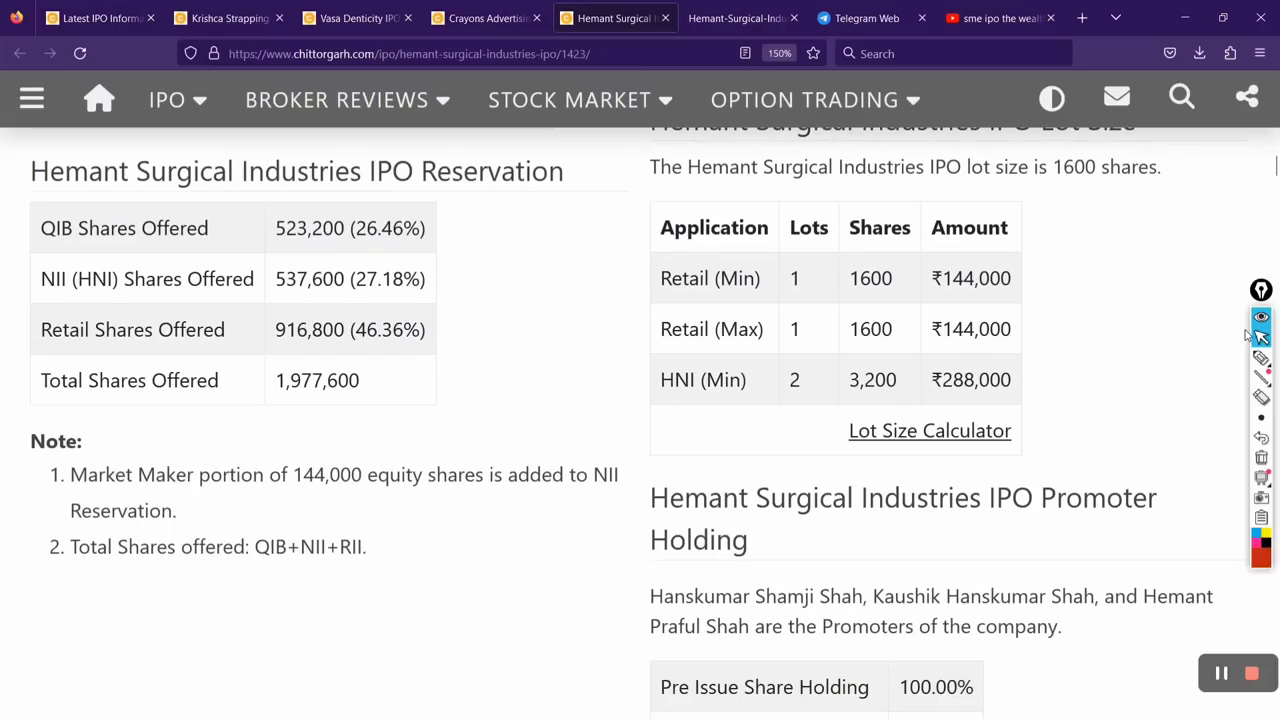The image size is (1280, 720).
Task: List all tabs dropdown arrow
Action: [1116, 18]
